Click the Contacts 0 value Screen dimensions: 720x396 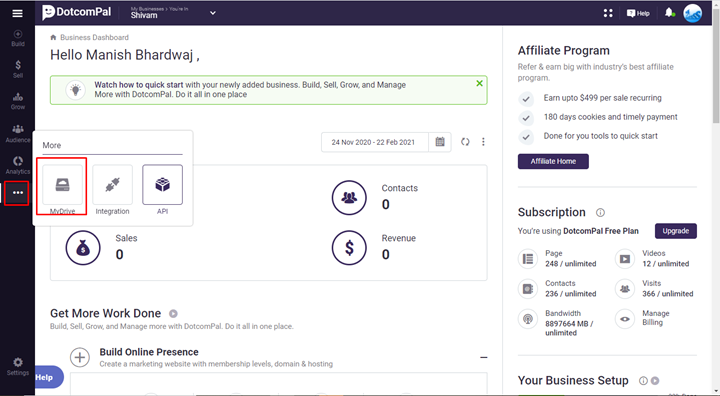386,204
